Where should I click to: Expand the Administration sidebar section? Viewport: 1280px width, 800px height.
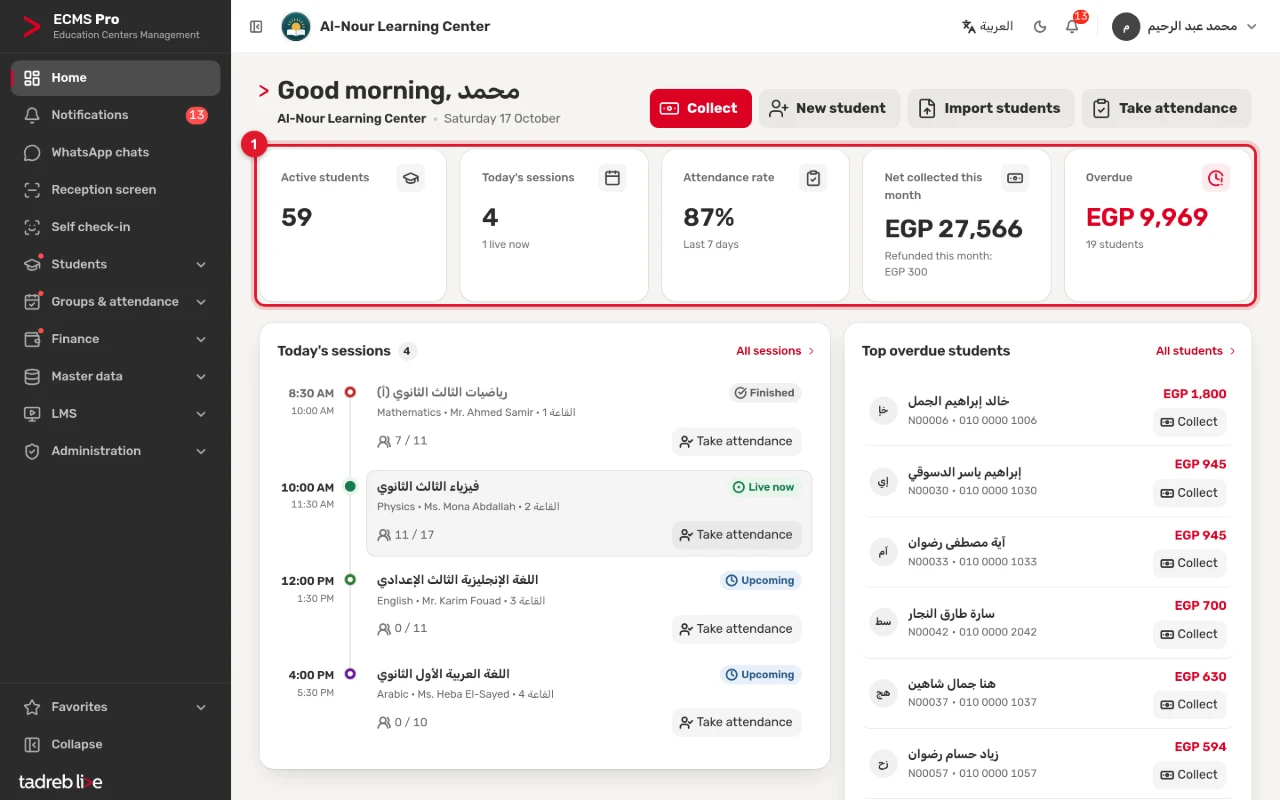pyautogui.click(x=115, y=451)
